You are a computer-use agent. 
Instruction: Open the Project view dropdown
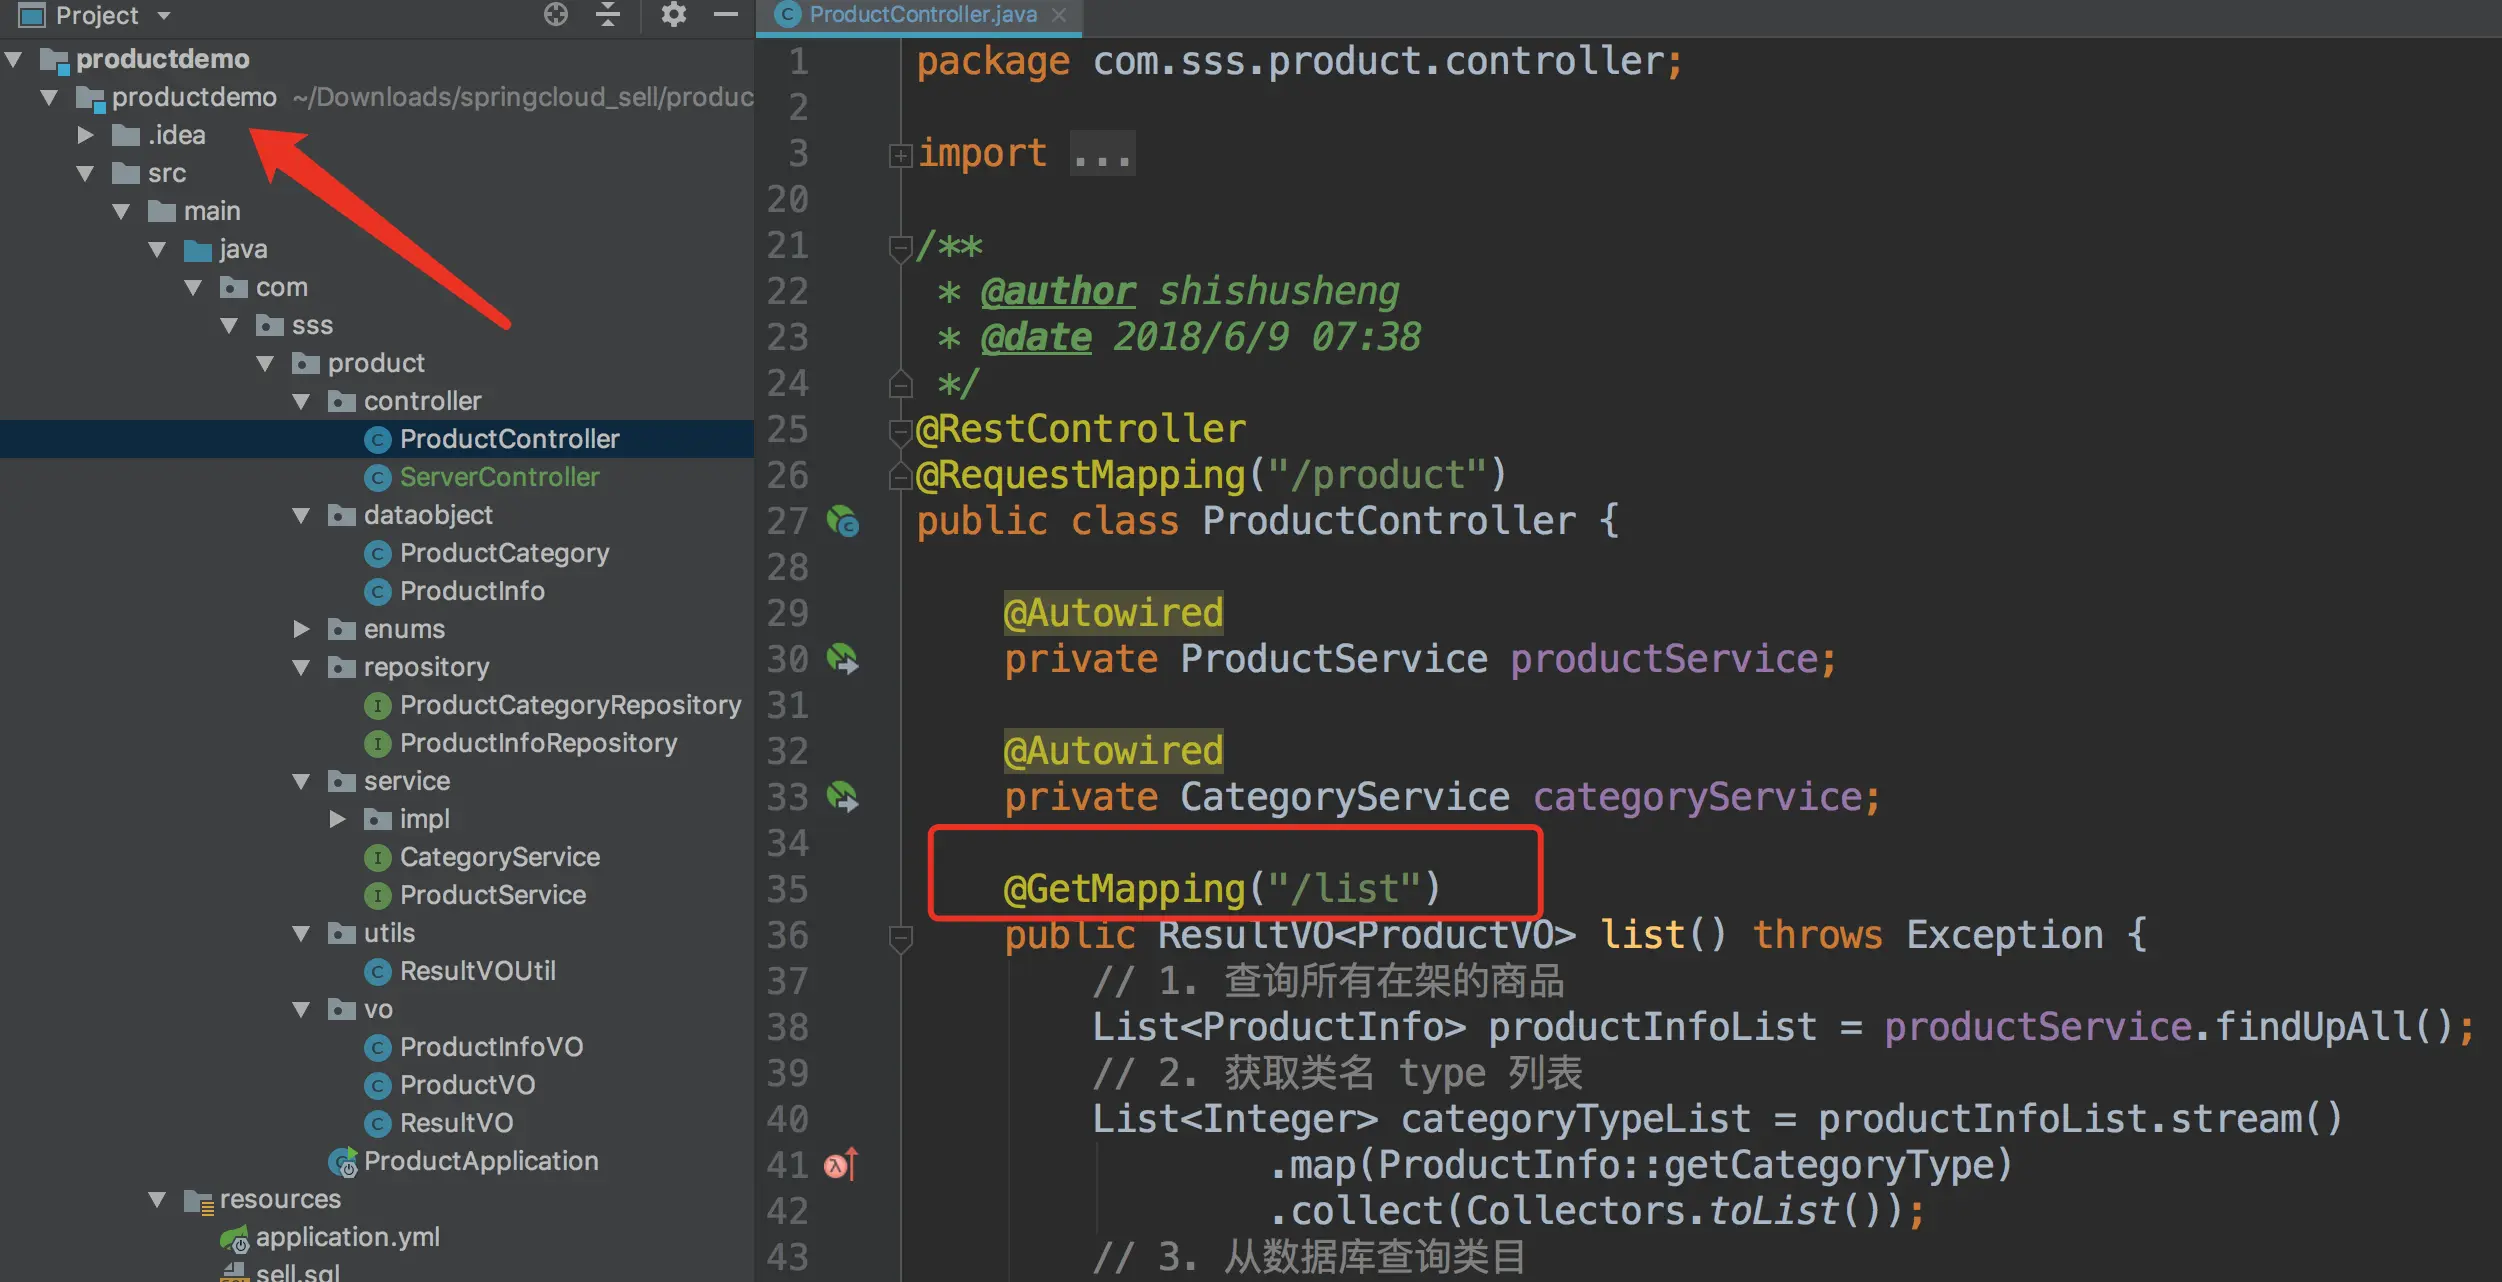[164, 16]
